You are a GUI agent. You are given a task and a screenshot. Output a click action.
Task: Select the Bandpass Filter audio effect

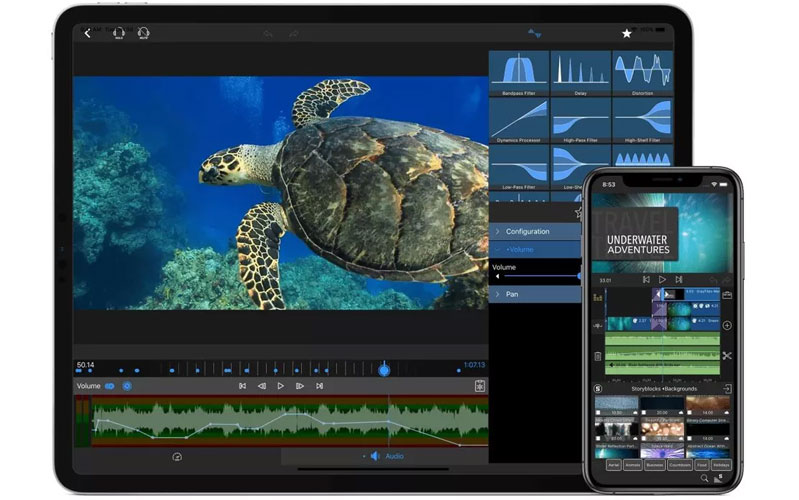click(x=518, y=73)
